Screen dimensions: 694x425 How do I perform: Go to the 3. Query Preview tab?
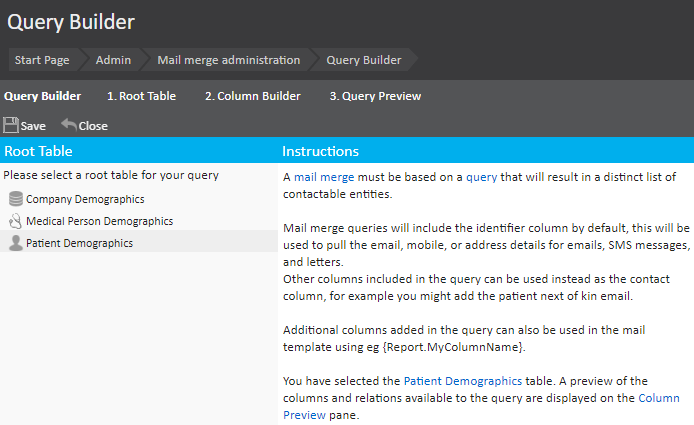click(x=375, y=97)
